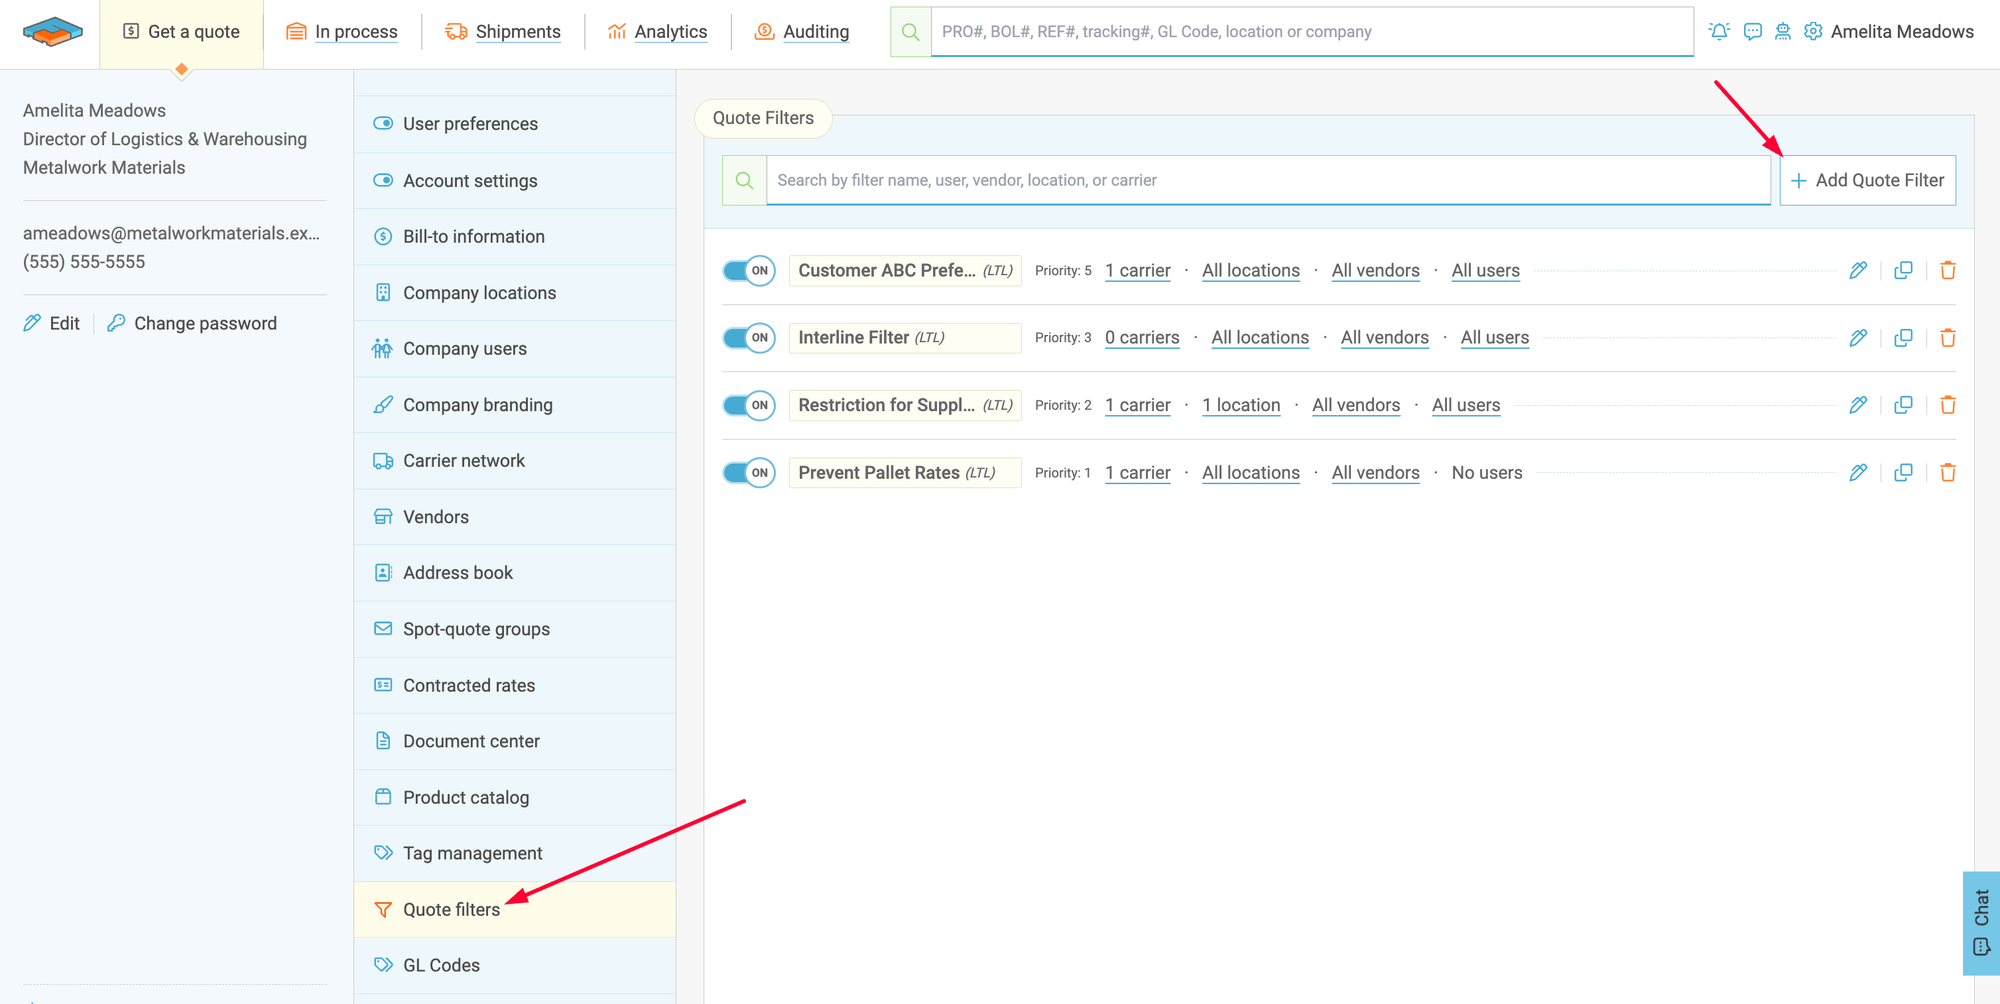Open Contracted rates settings page
Screen dimensions: 2000x1004
click(468, 685)
